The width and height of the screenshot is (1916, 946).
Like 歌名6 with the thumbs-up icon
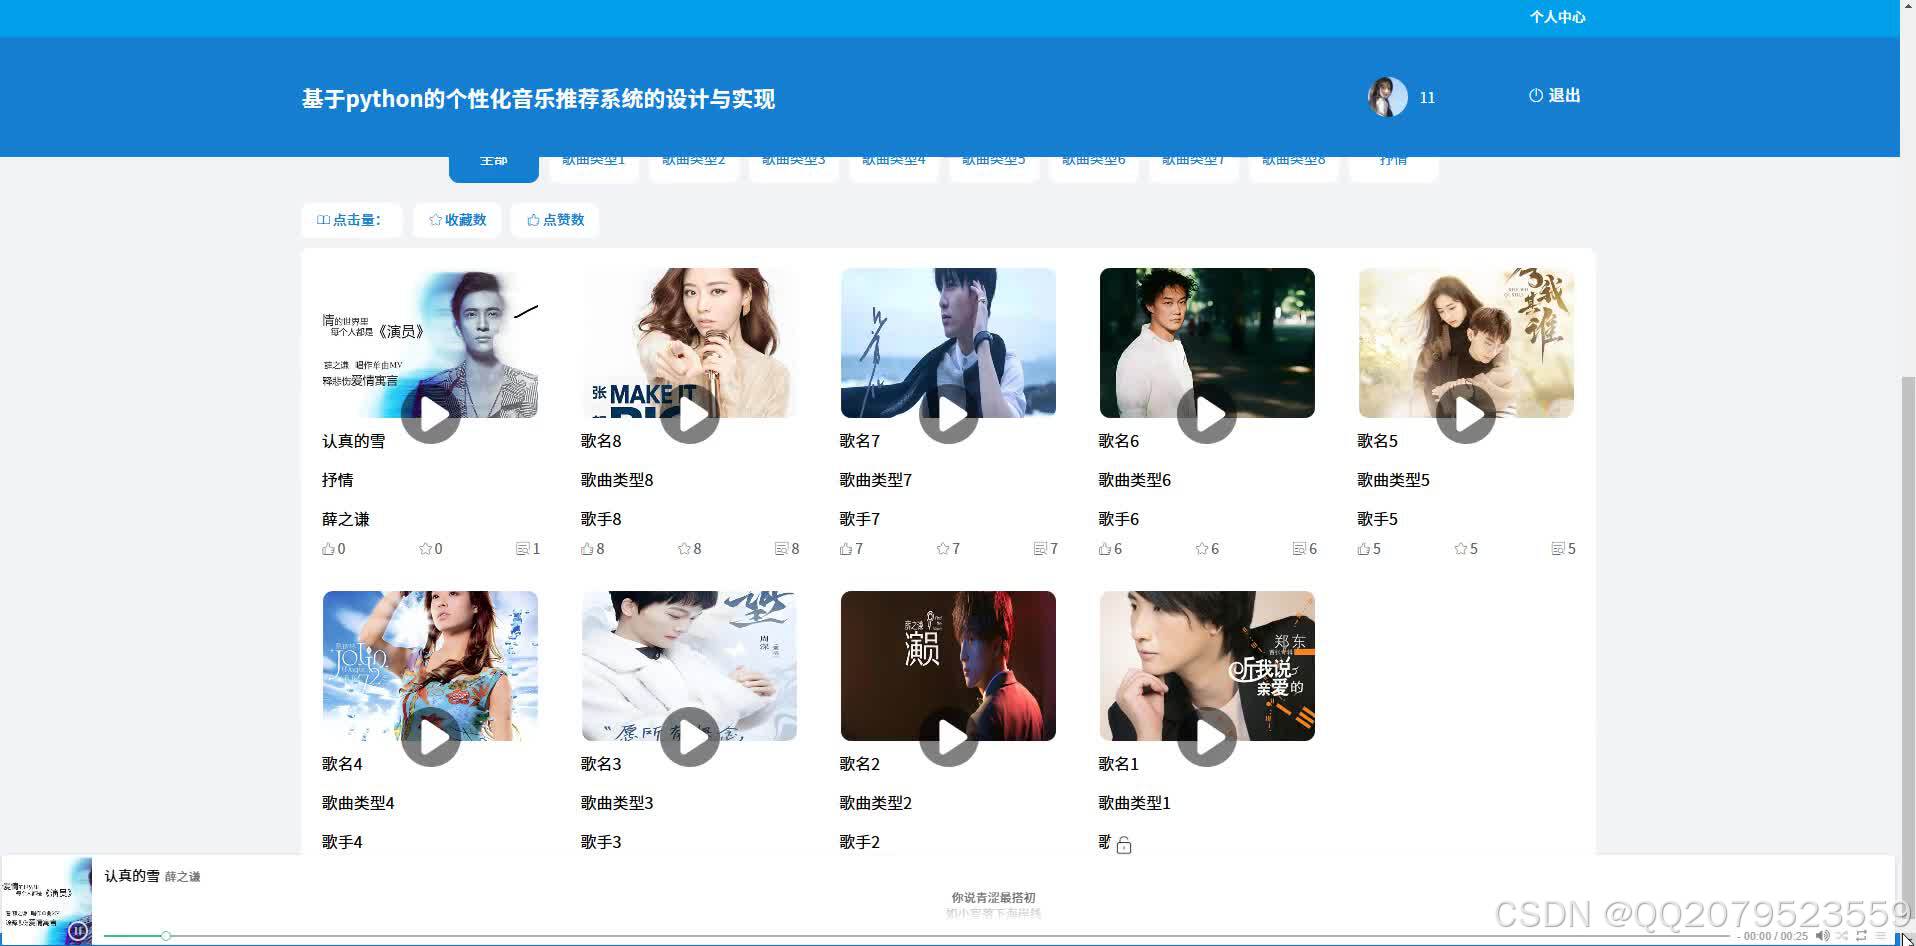(1105, 549)
